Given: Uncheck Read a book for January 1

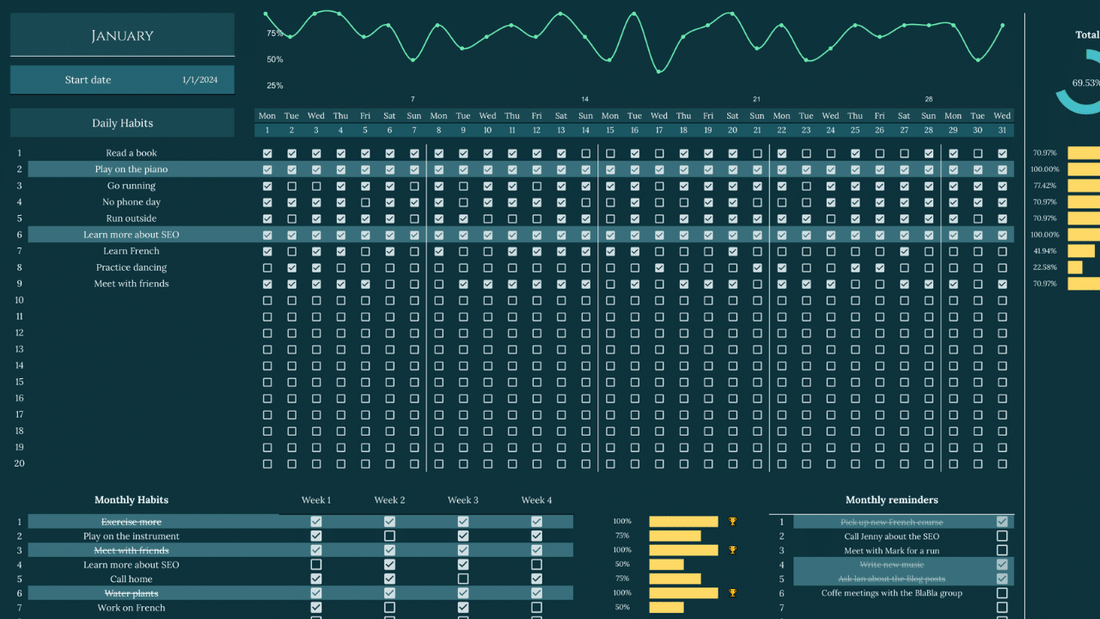Looking at the screenshot, I should coord(267,153).
